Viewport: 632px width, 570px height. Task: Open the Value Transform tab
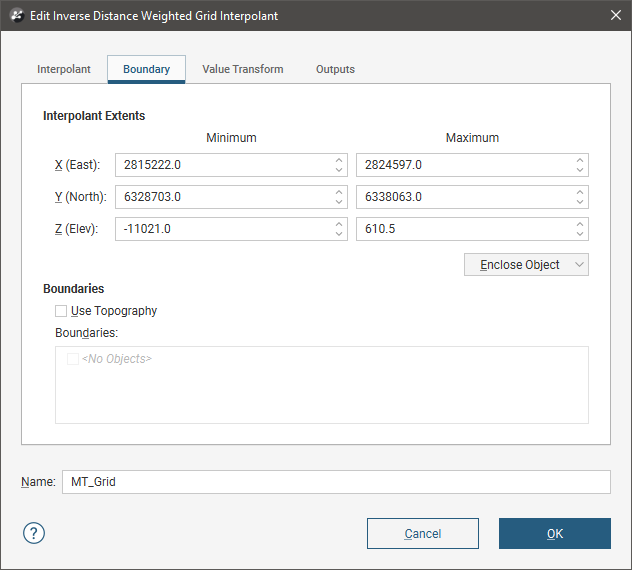tap(242, 70)
